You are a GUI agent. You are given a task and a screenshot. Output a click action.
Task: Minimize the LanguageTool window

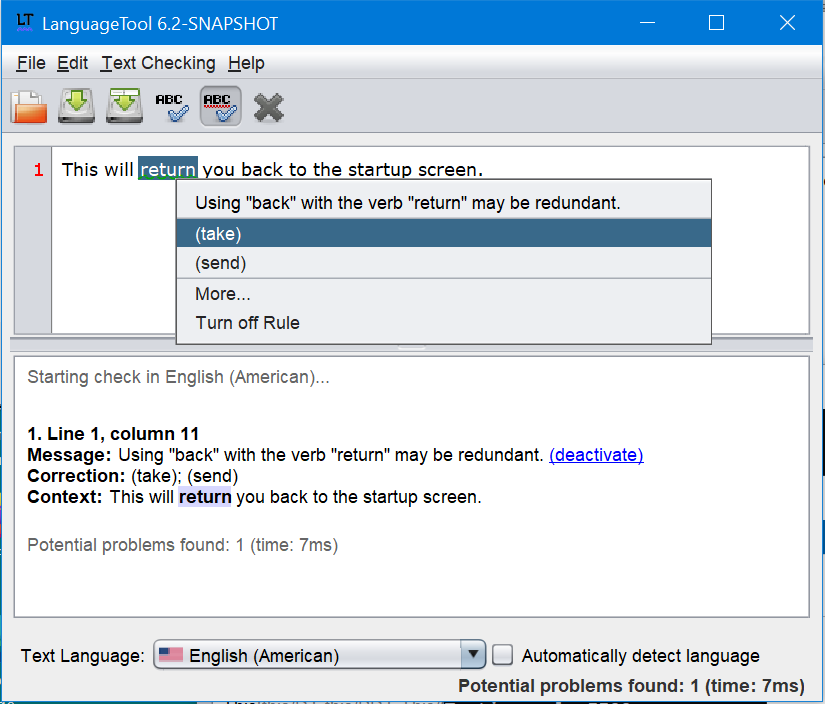pos(647,23)
